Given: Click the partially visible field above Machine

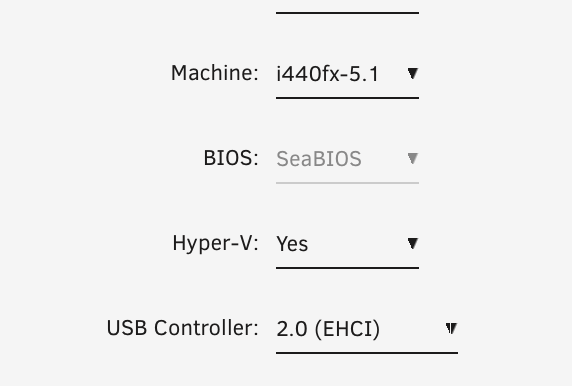Looking at the screenshot, I should click(347, 7).
